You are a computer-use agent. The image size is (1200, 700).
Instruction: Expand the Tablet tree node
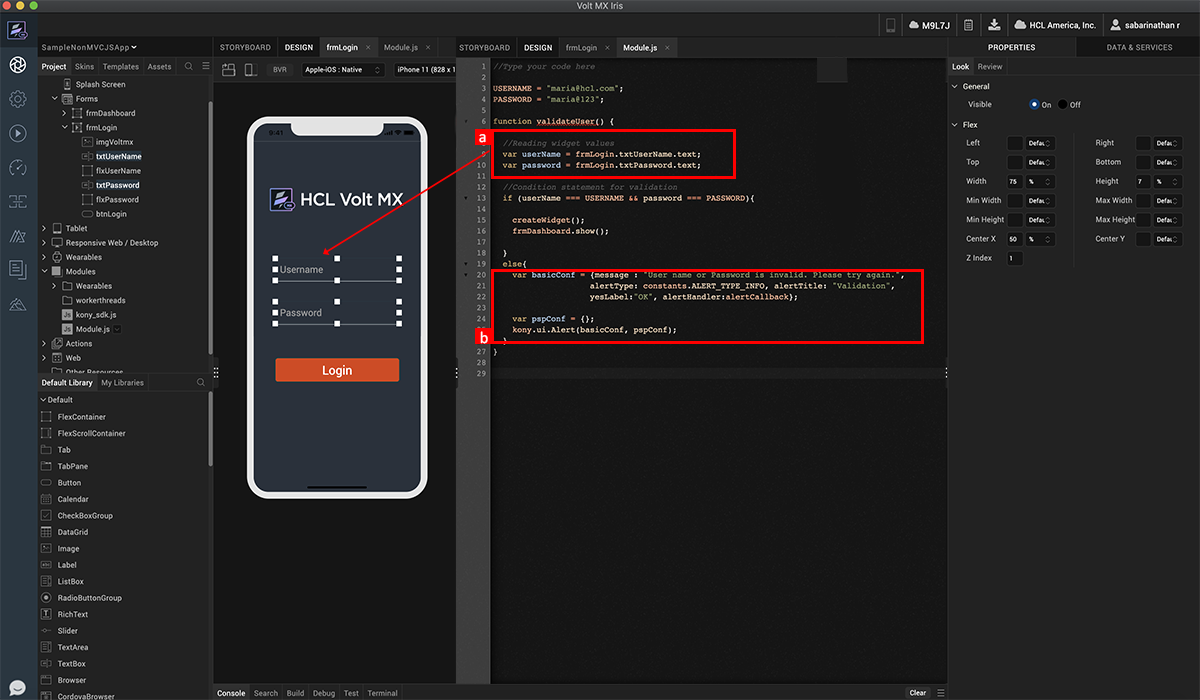[x=44, y=228]
